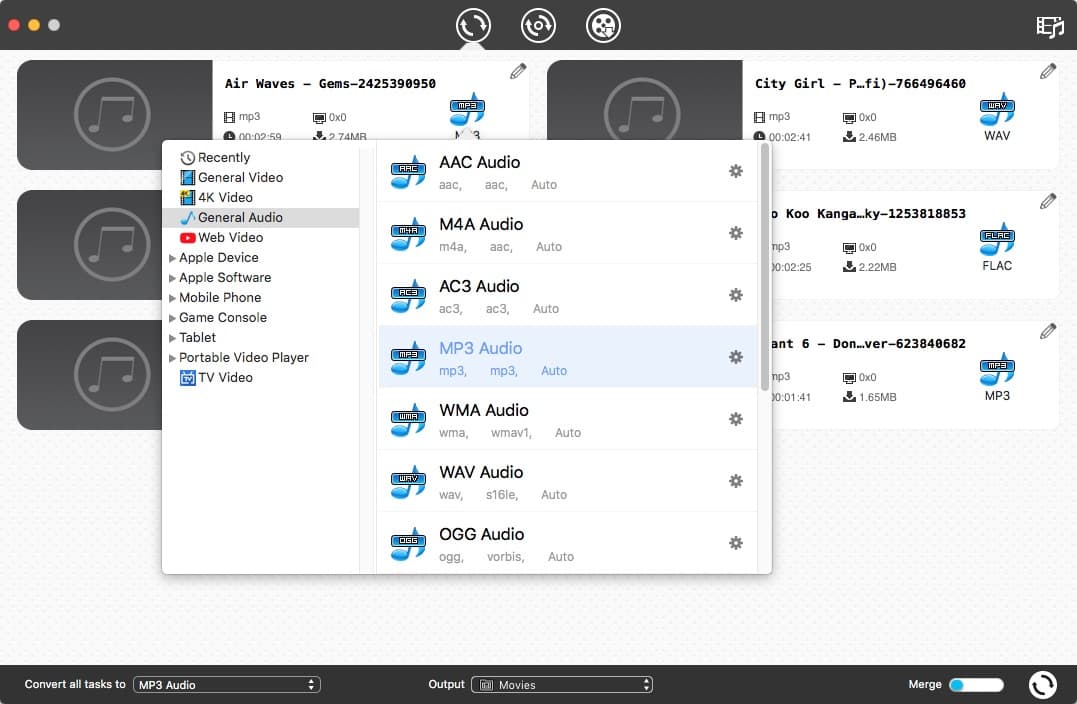Click the Convert toolbar icon at top
Screen dimensions: 1077x704
pyautogui.click(x=472, y=25)
